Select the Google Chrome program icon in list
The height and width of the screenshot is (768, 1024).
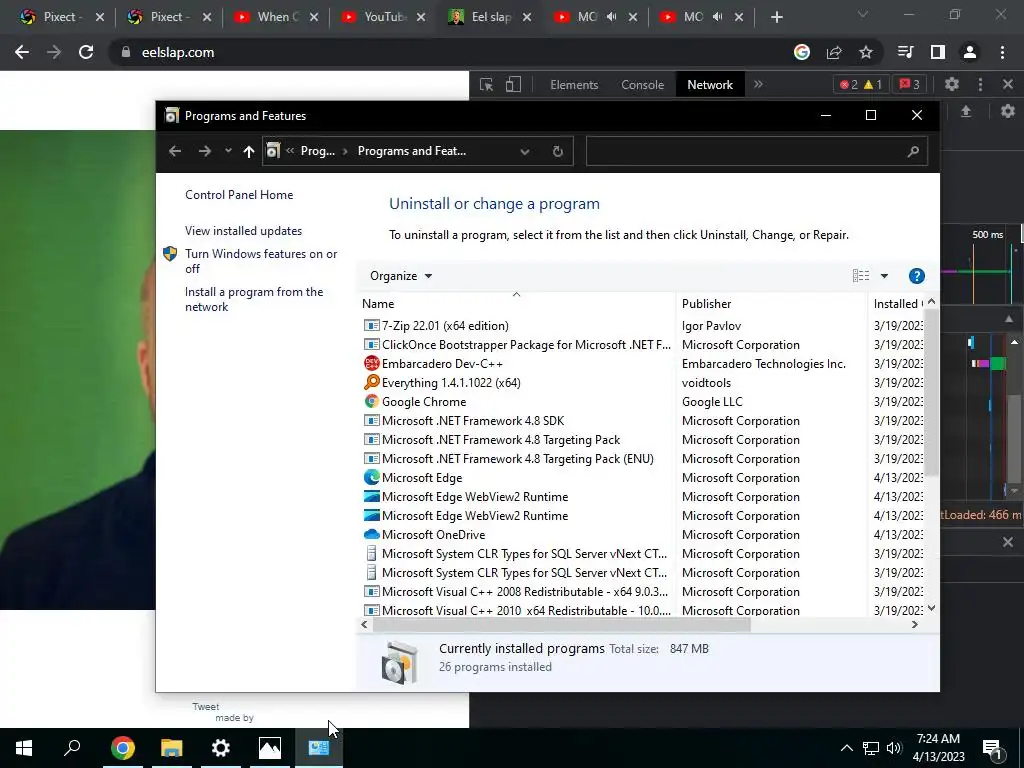pos(372,401)
